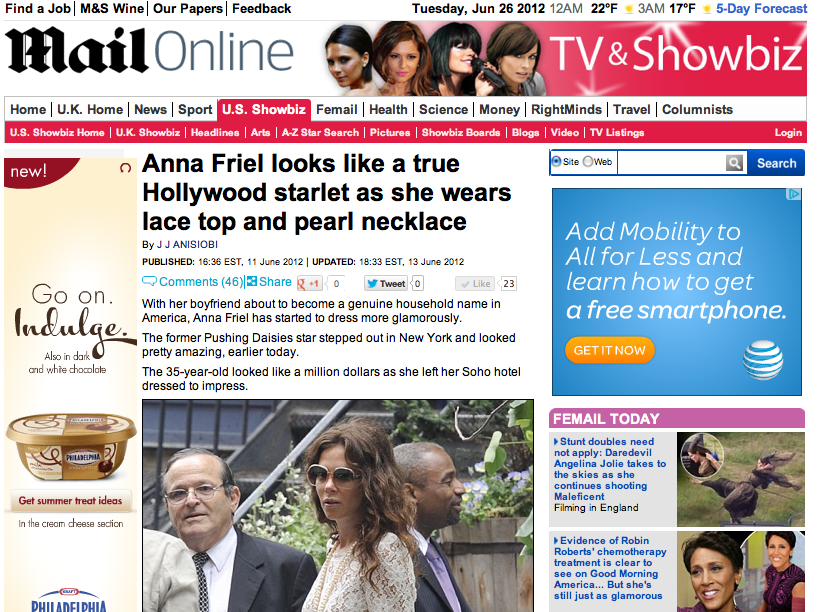The image size is (822, 612).
Task: Open A-Z Star Search submenu item
Action: 320,133
